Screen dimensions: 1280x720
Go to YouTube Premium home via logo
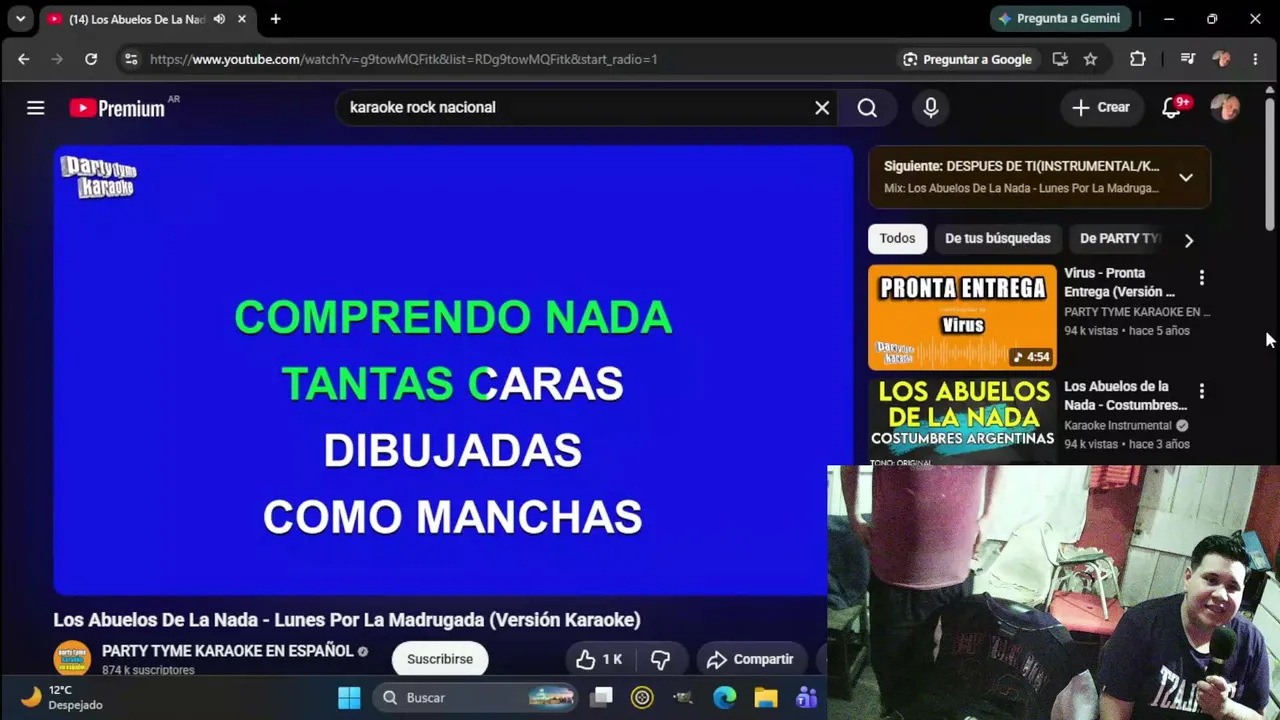[117, 108]
